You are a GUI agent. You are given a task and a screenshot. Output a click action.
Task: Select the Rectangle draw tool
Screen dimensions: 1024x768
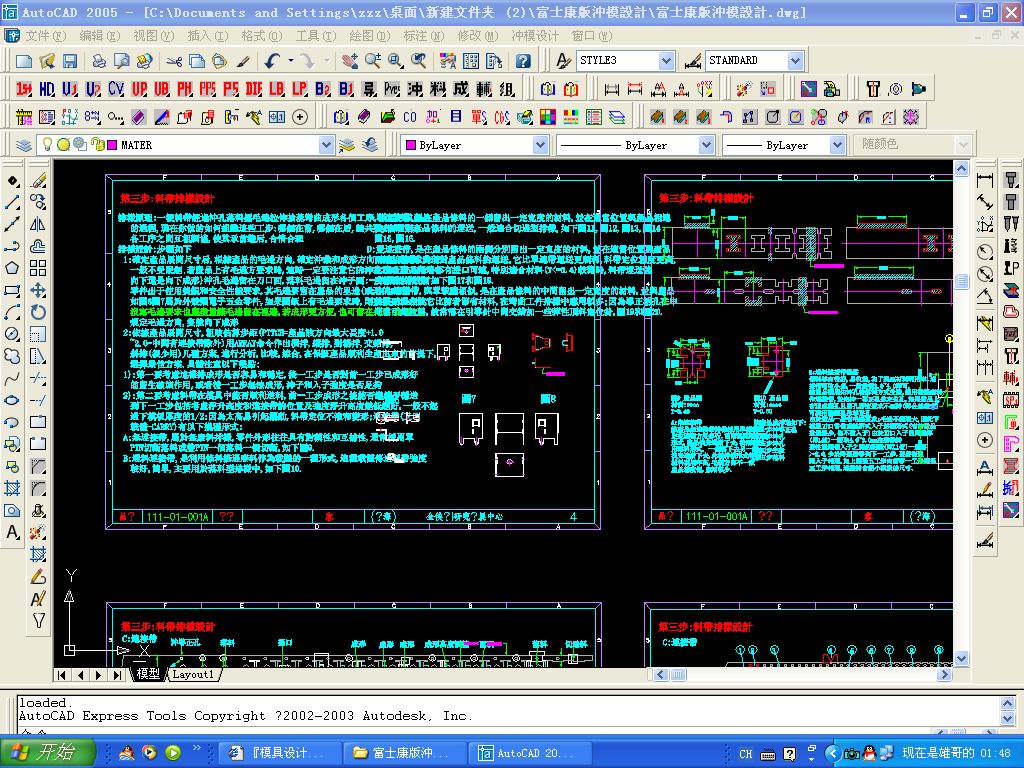point(12,290)
